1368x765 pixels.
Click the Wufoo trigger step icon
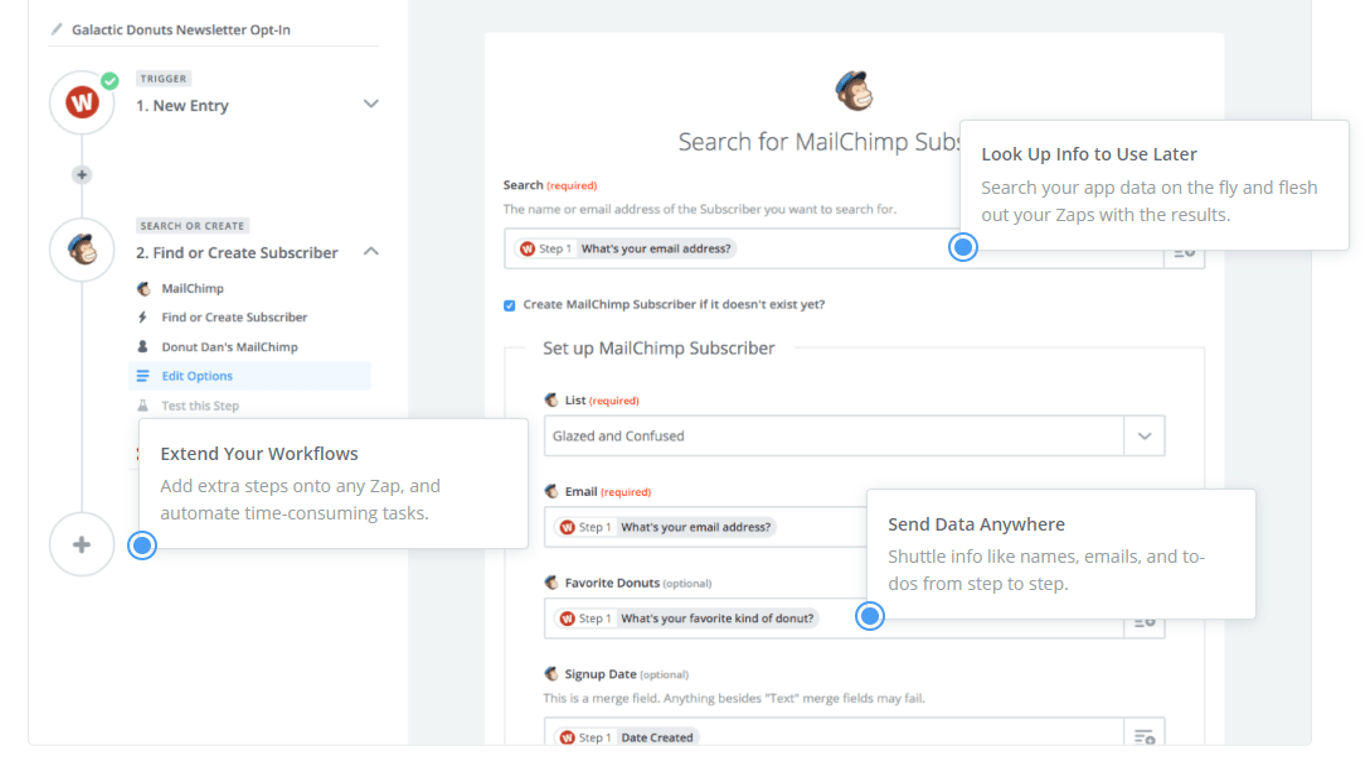click(x=82, y=102)
